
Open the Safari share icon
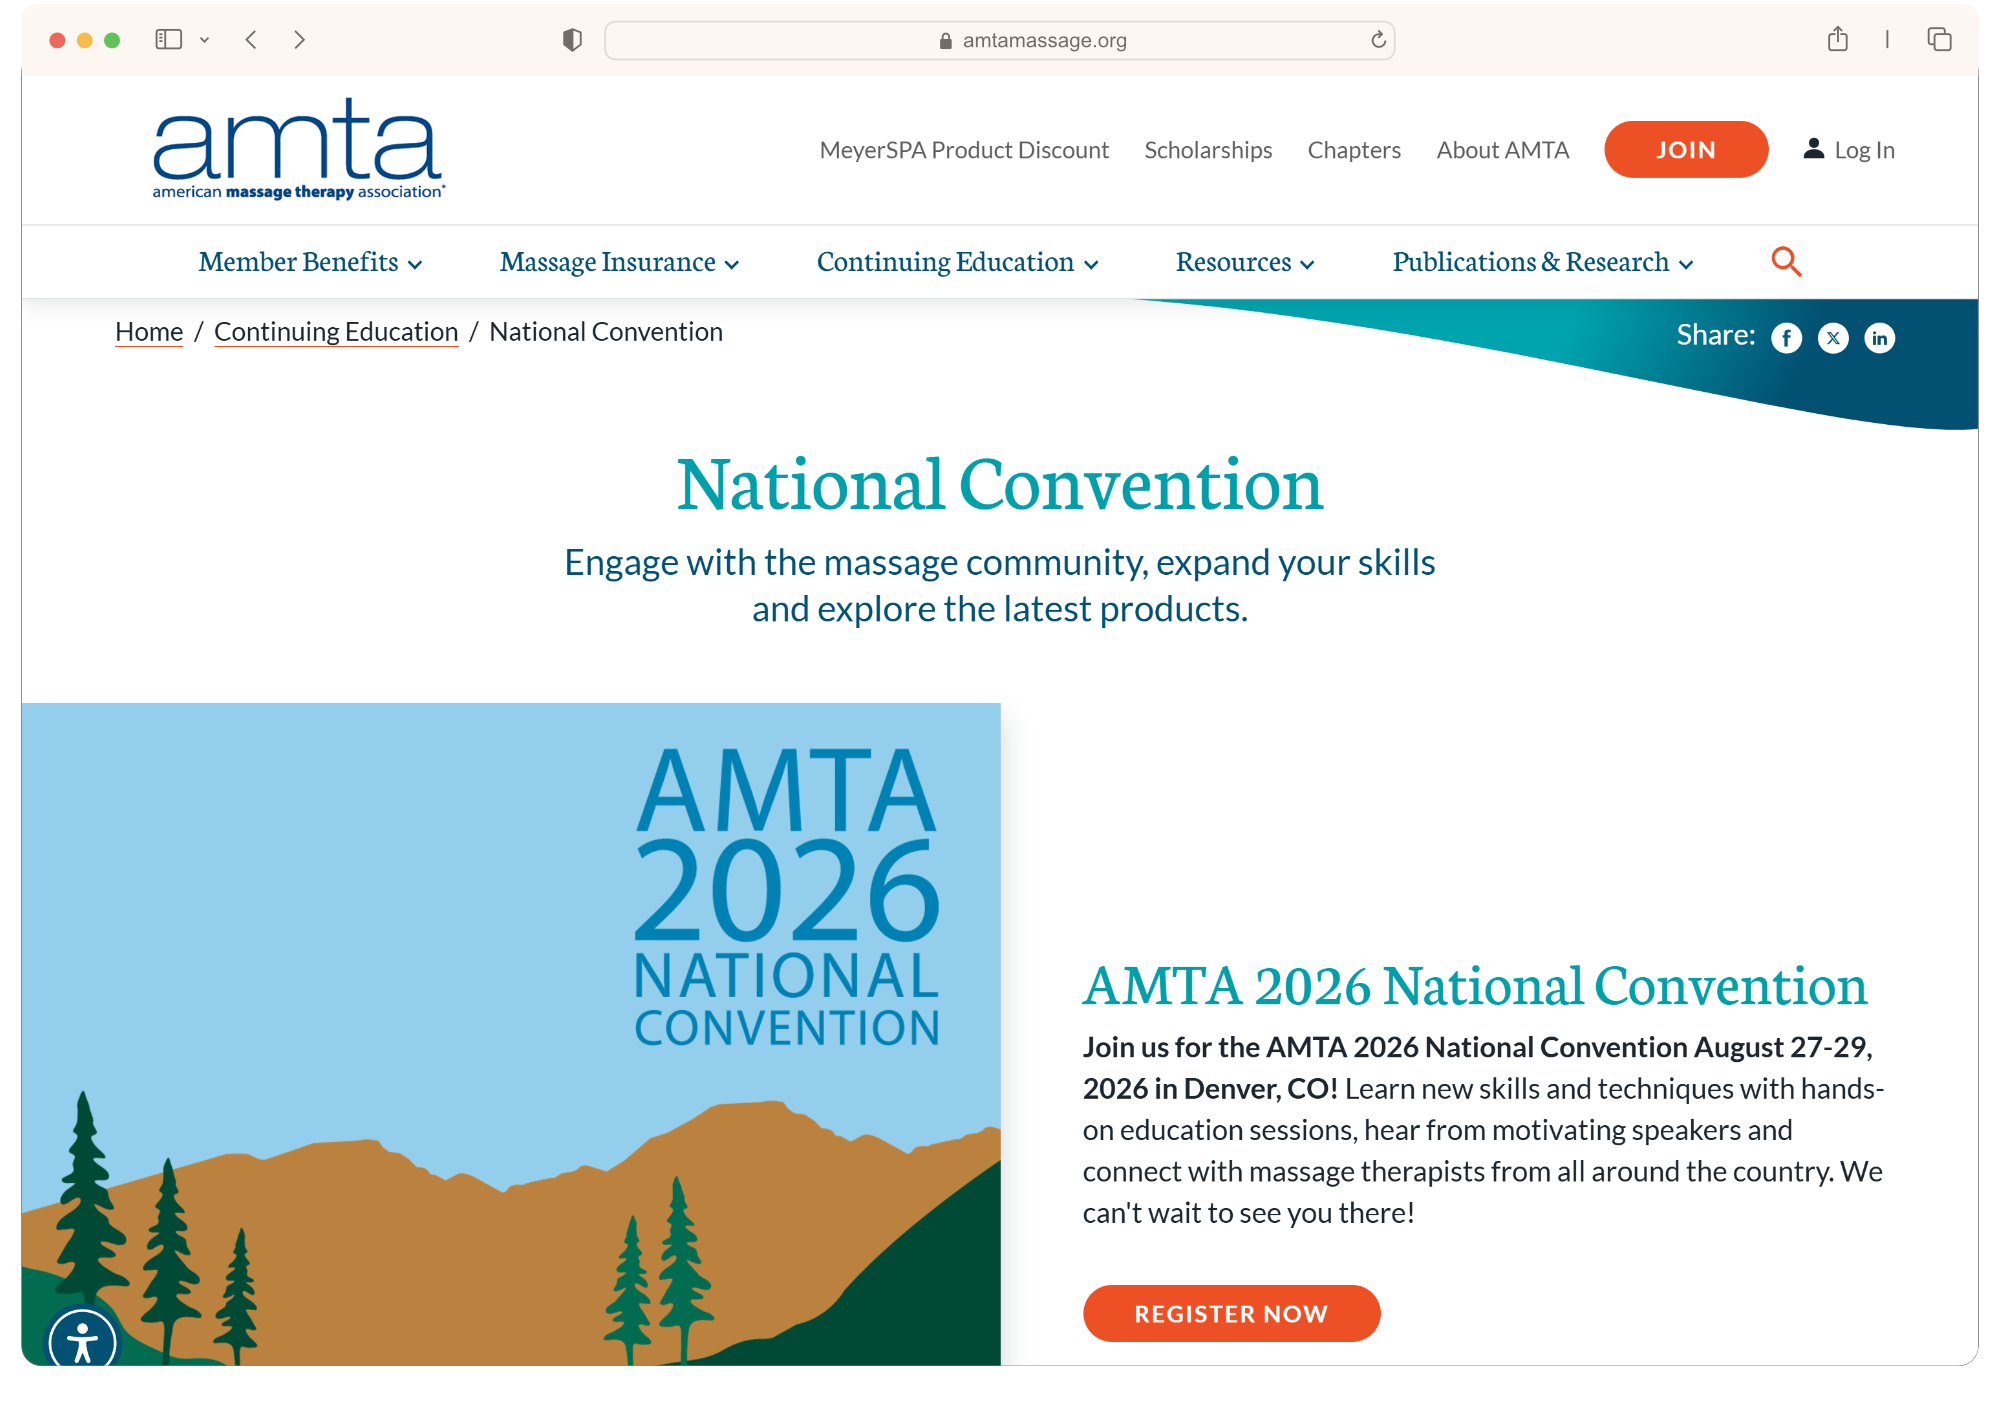1838,39
